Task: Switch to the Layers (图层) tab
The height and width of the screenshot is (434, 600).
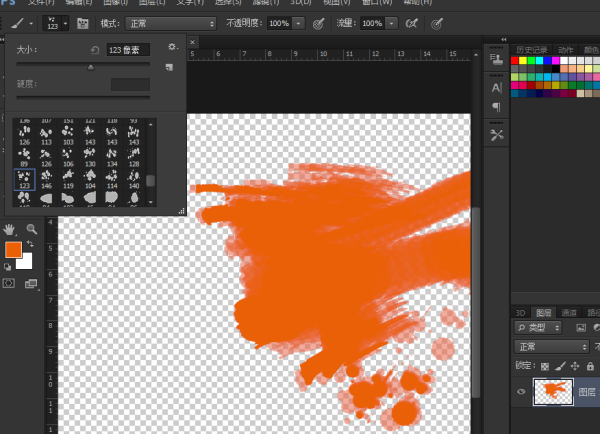Action: click(x=543, y=313)
